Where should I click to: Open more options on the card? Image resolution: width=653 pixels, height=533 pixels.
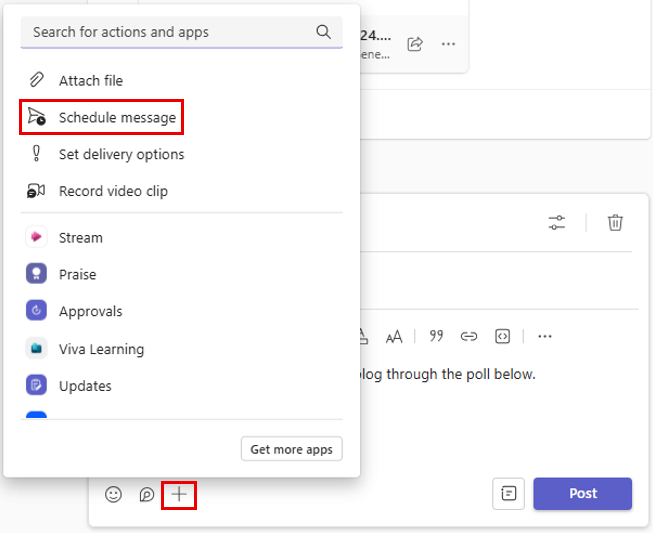point(448,44)
